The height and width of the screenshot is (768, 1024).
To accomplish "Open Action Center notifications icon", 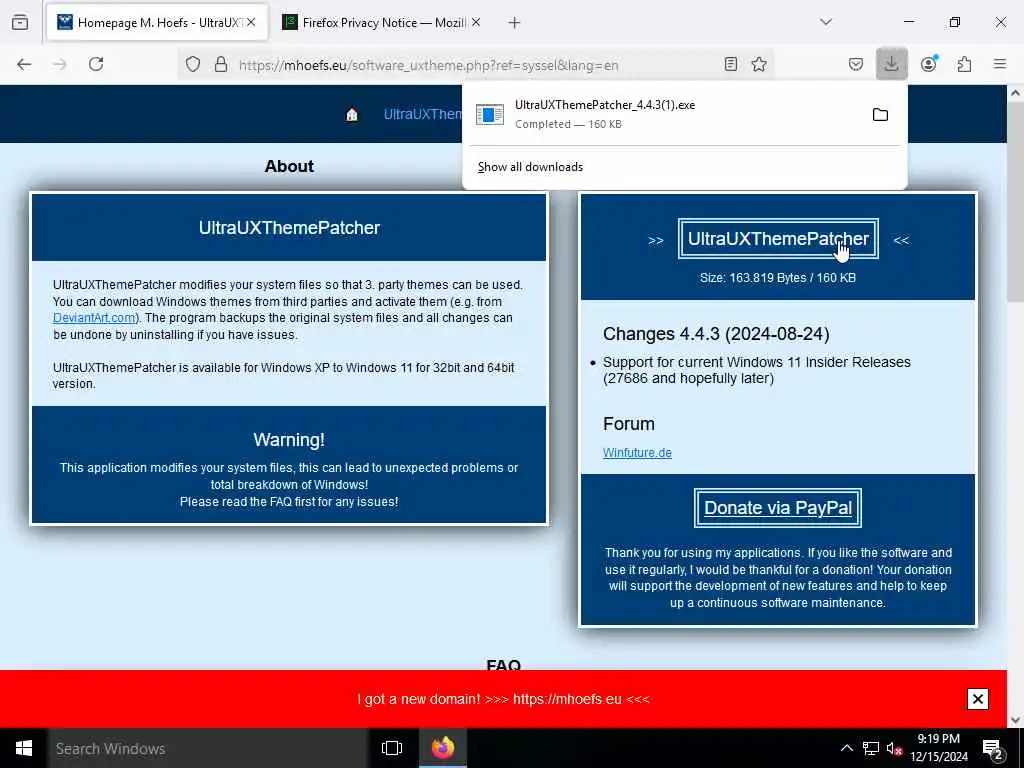I will [x=992, y=748].
